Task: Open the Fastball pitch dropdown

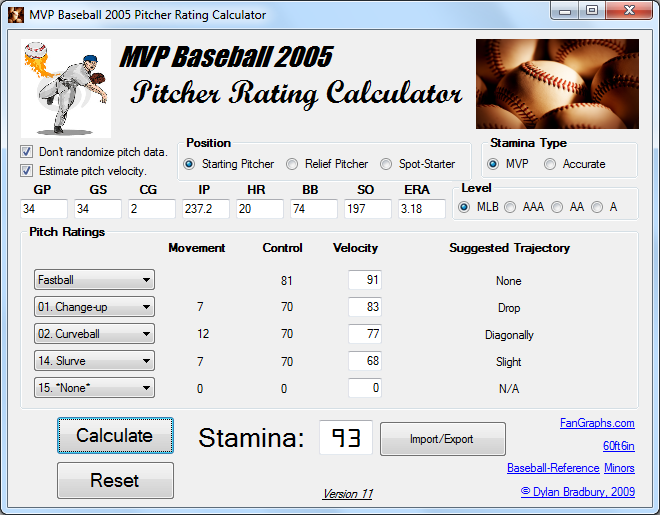Action: (94, 280)
